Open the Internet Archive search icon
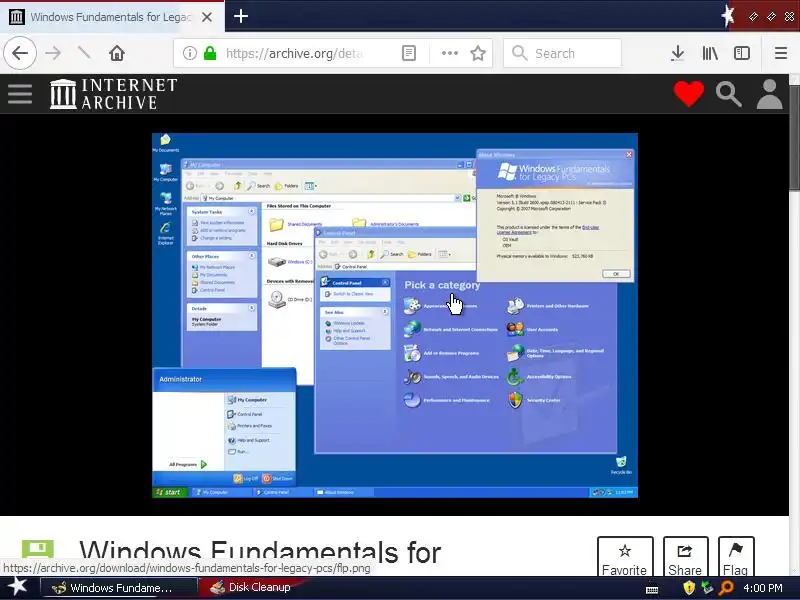The height and width of the screenshot is (600, 800). tap(728, 94)
